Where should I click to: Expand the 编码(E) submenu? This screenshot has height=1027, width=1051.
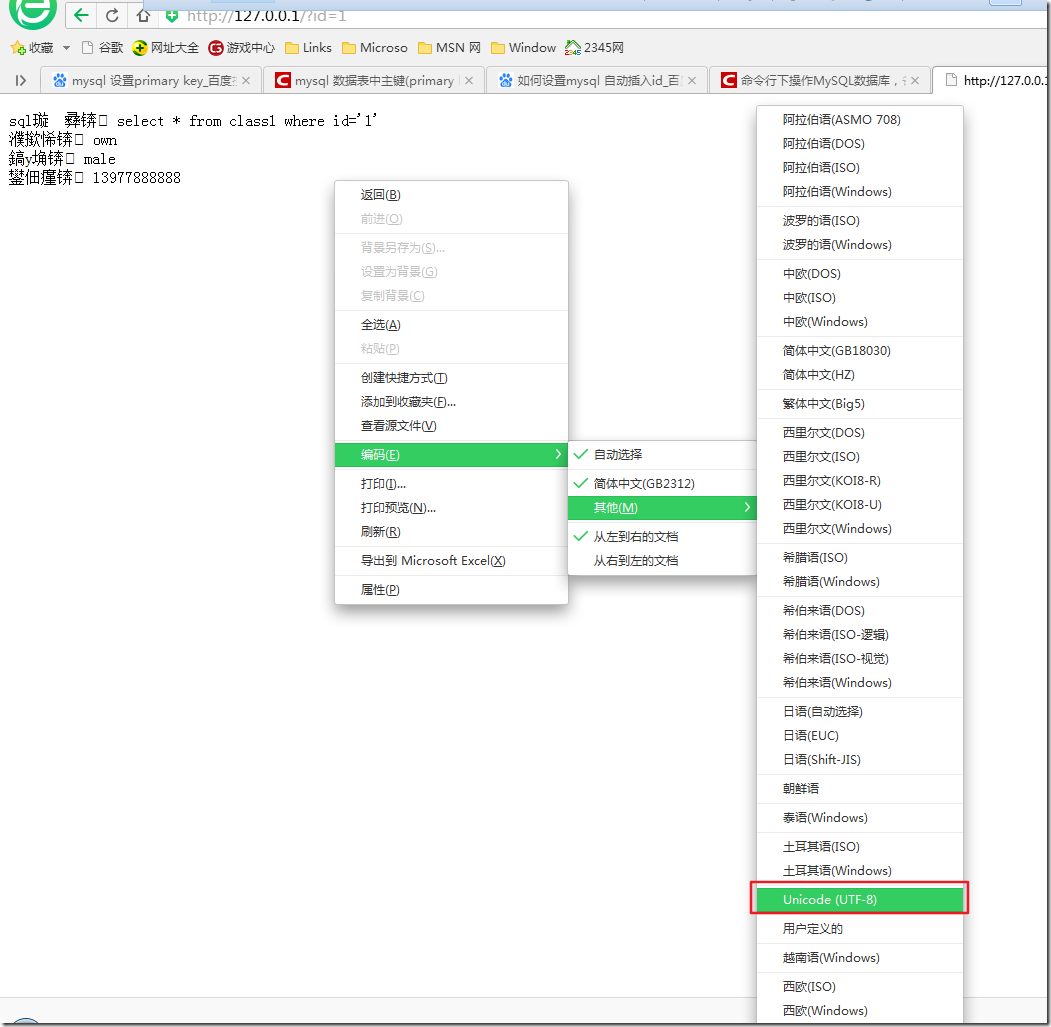(x=451, y=455)
